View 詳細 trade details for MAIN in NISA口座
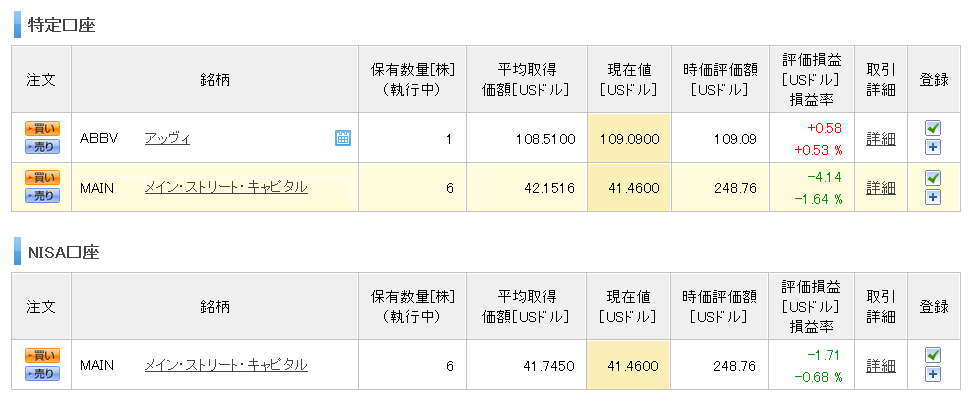Screen dimensions: 974x405 (881, 365)
